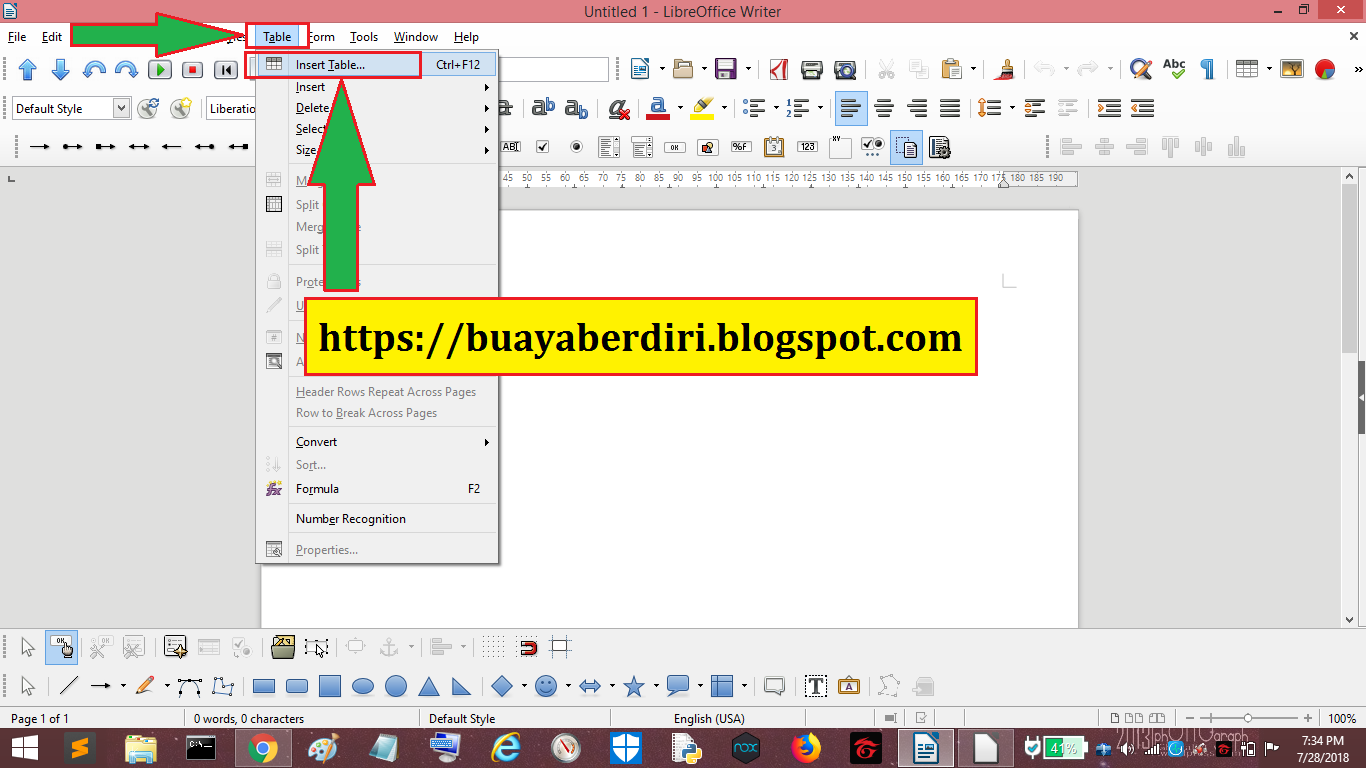
Task: Toggle Justified alignment button
Action: click(x=950, y=108)
